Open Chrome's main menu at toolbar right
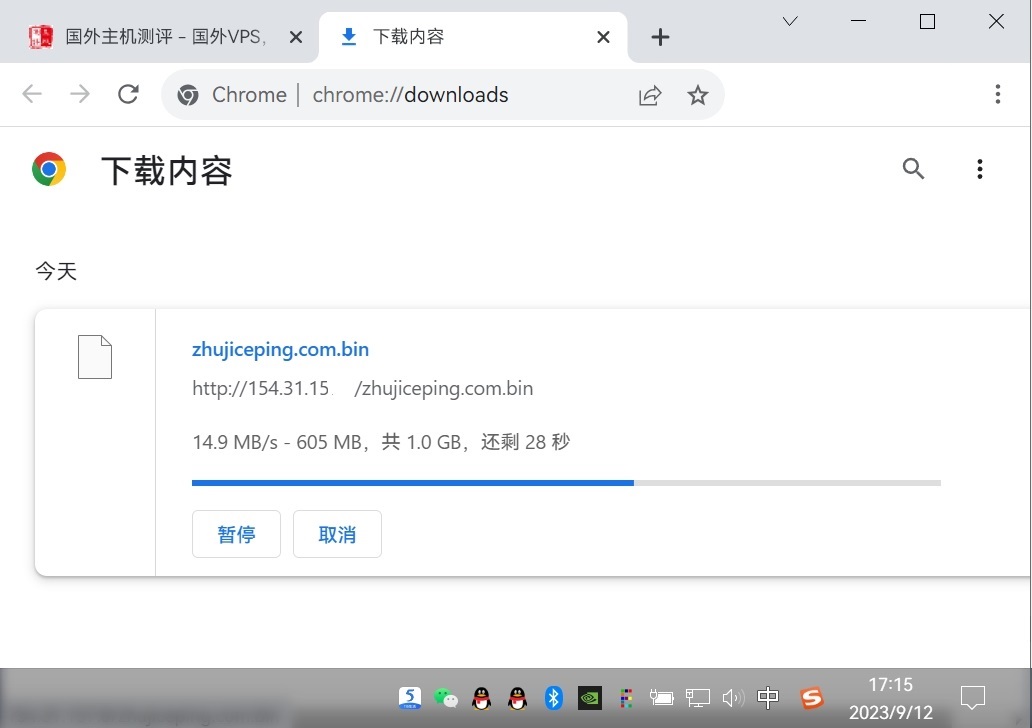The width and height of the screenshot is (1032, 728). click(x=997, y=95)
